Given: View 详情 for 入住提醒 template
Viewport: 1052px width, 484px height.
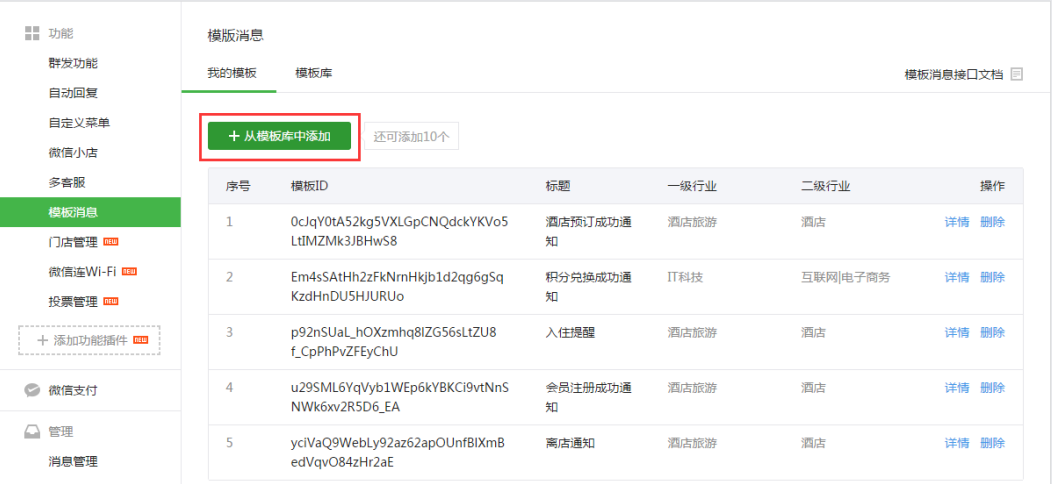Looking at the screenshot, I should [957, 332].
